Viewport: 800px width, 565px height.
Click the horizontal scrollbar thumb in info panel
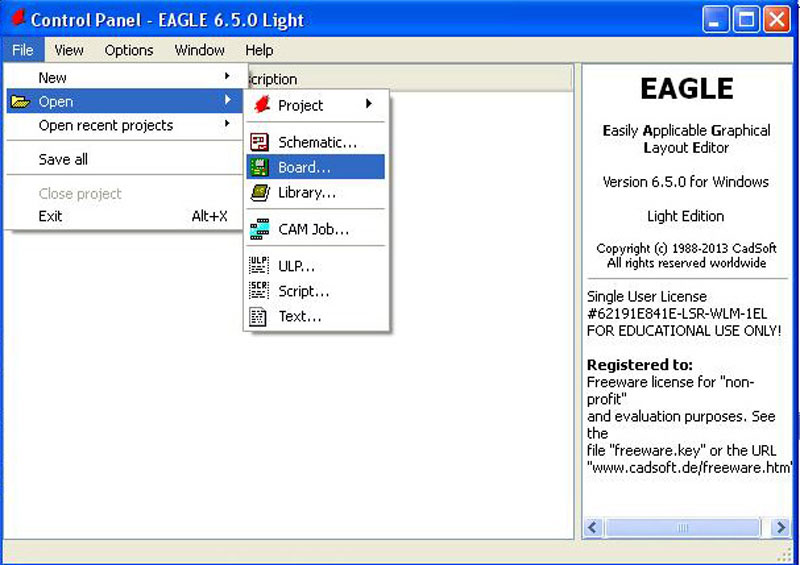[683, 527]
